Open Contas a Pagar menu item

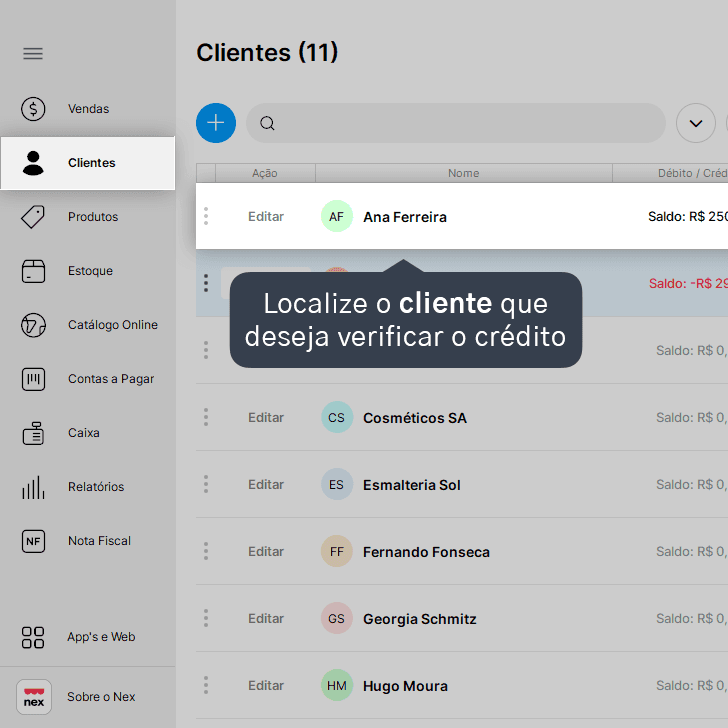click(88, 379)
